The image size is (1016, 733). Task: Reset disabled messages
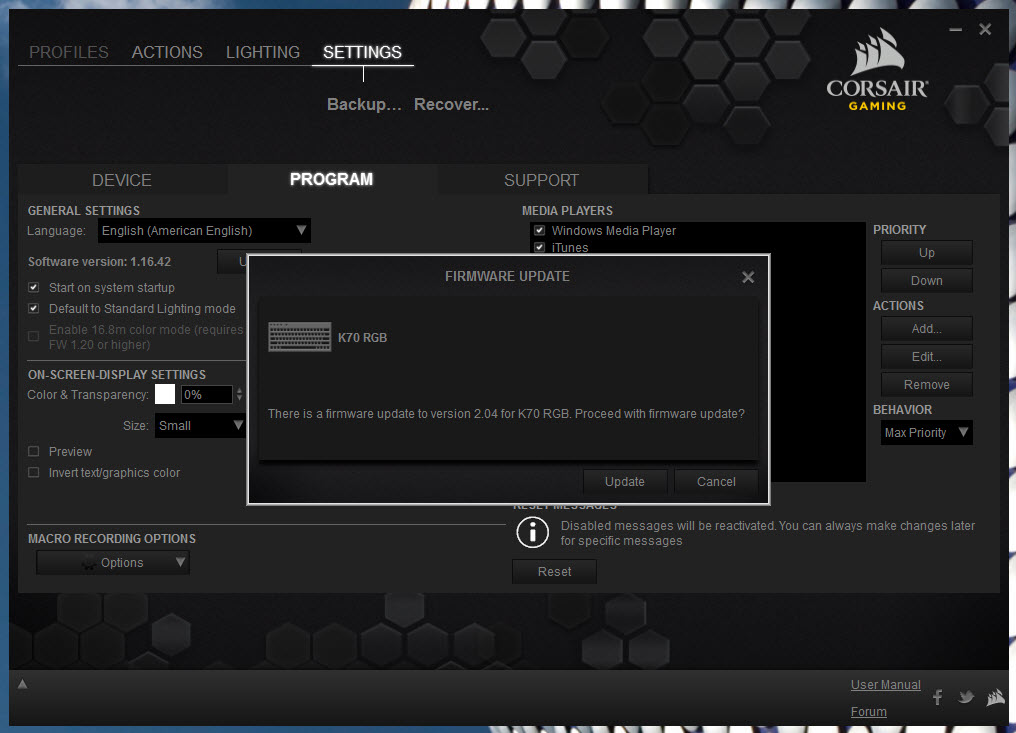tap(554, 572)
